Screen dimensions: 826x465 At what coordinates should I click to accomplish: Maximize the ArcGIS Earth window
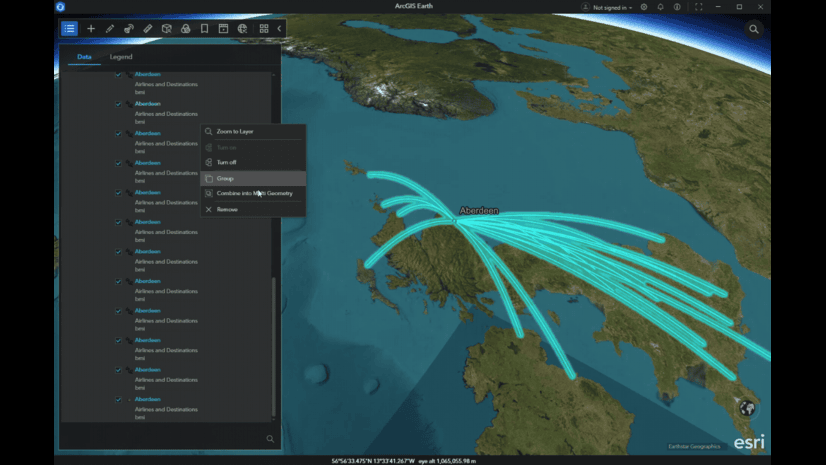[x=739, y=7]
